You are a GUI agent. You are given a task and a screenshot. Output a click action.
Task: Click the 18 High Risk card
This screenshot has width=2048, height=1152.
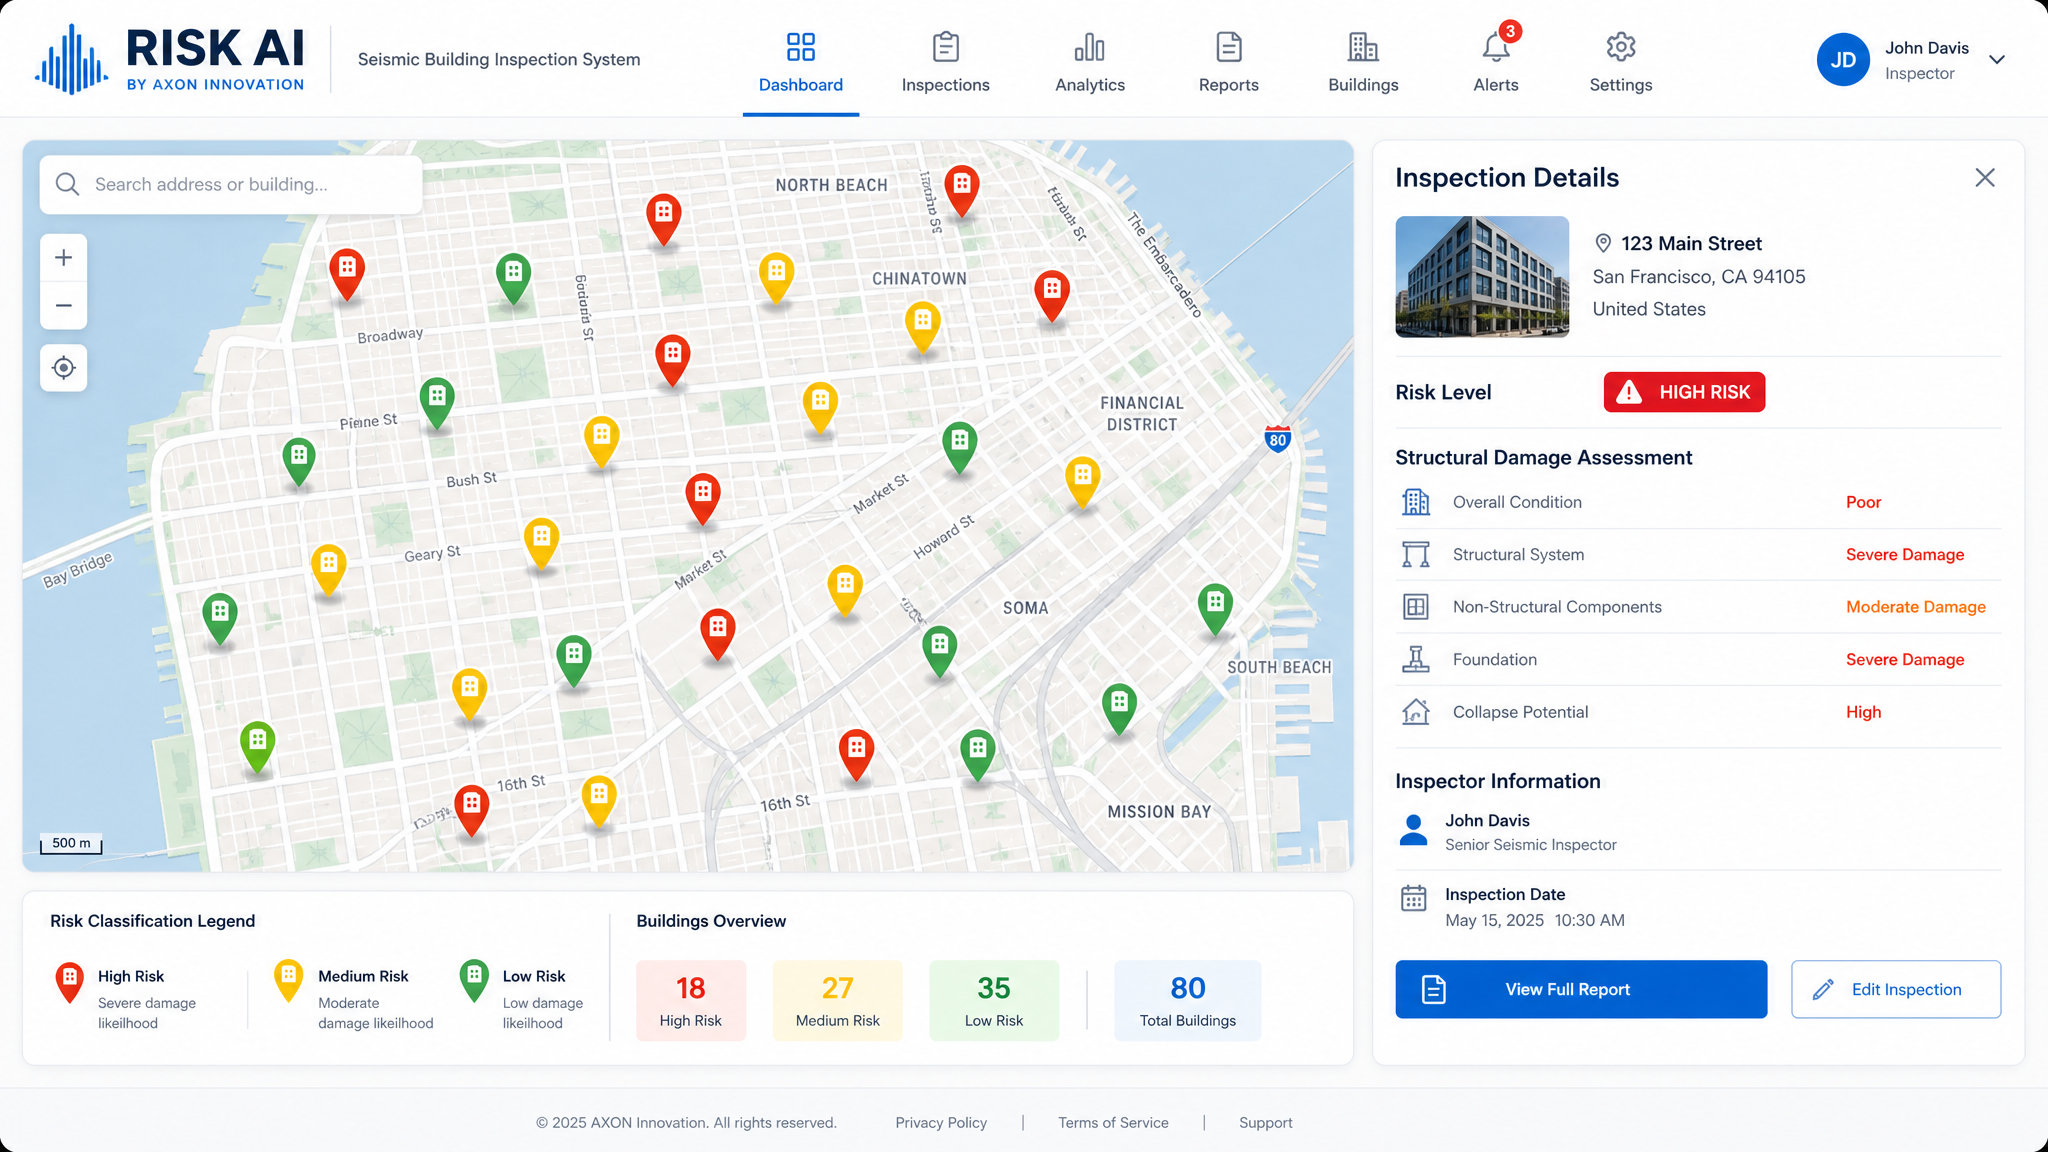coord(691,1001)
